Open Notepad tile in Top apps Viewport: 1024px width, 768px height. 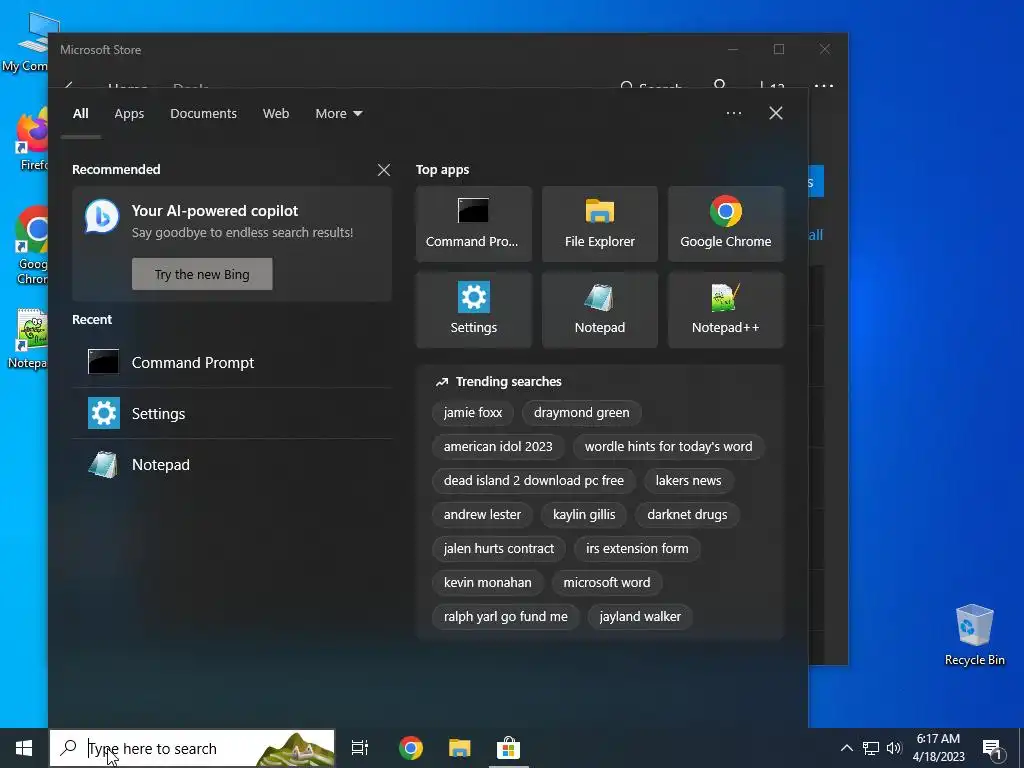(x=600, y=310)
